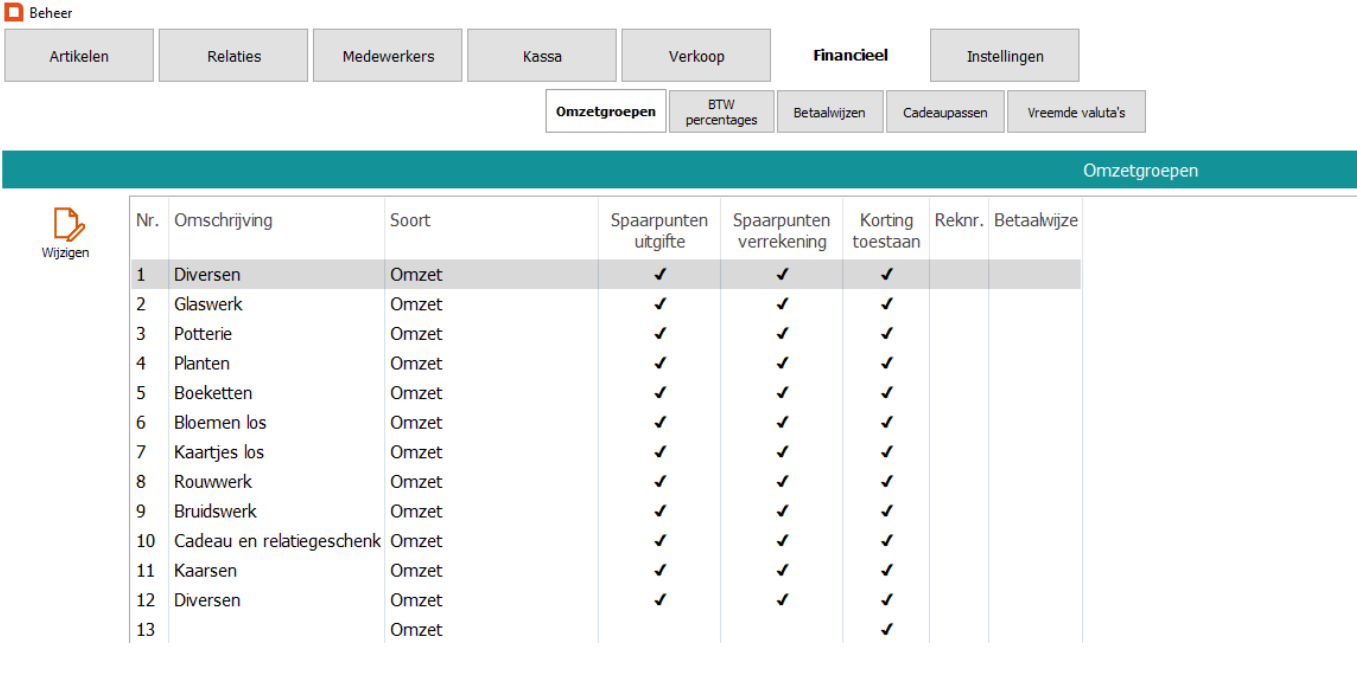Image resolution: width=1357 pixels, height=688 pixels.
Task: Click the Beheer app logo icon
Action: click(x=14, y=13)
